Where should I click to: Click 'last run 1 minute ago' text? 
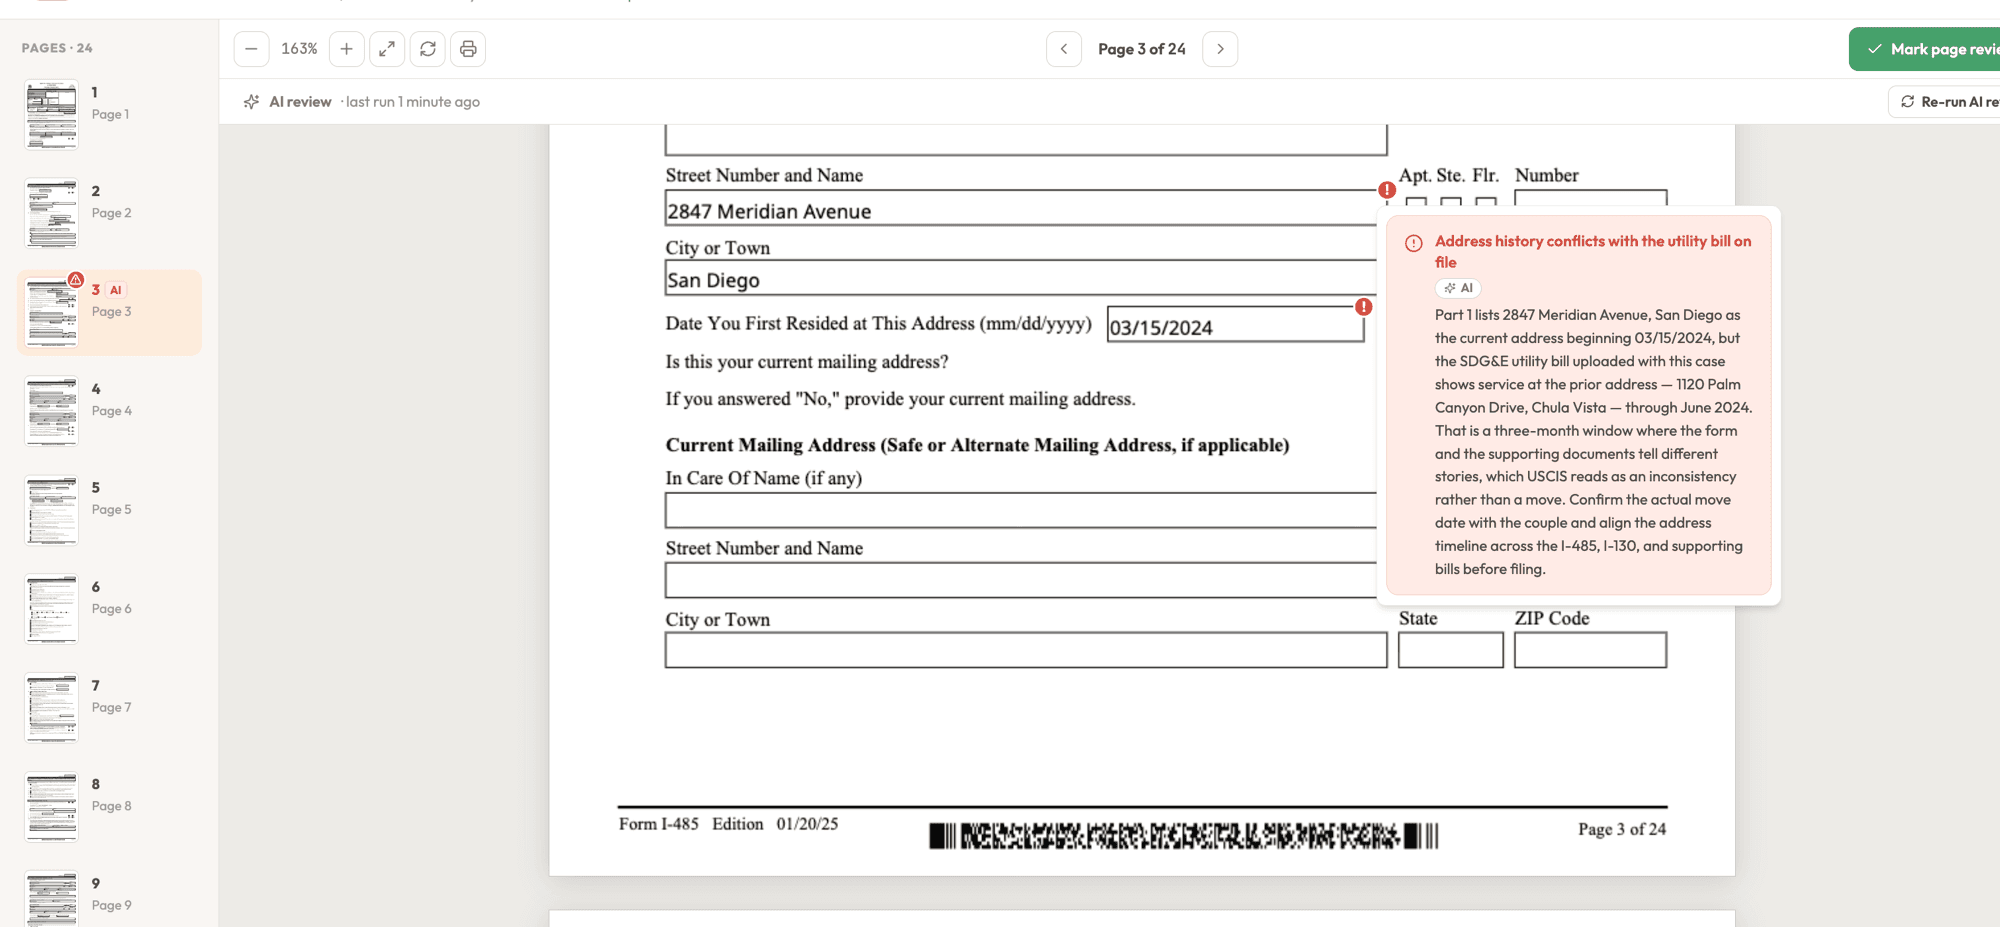point(413,102)
